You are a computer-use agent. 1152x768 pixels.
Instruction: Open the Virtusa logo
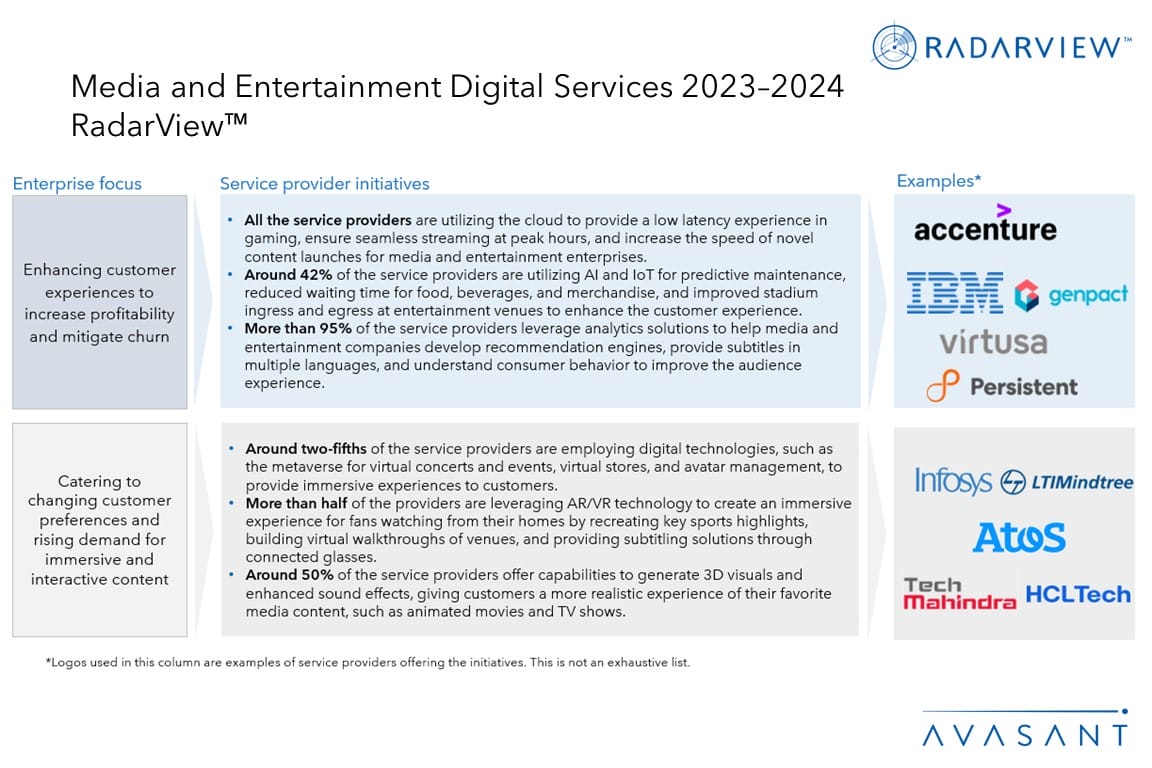[x=993, y=342]
